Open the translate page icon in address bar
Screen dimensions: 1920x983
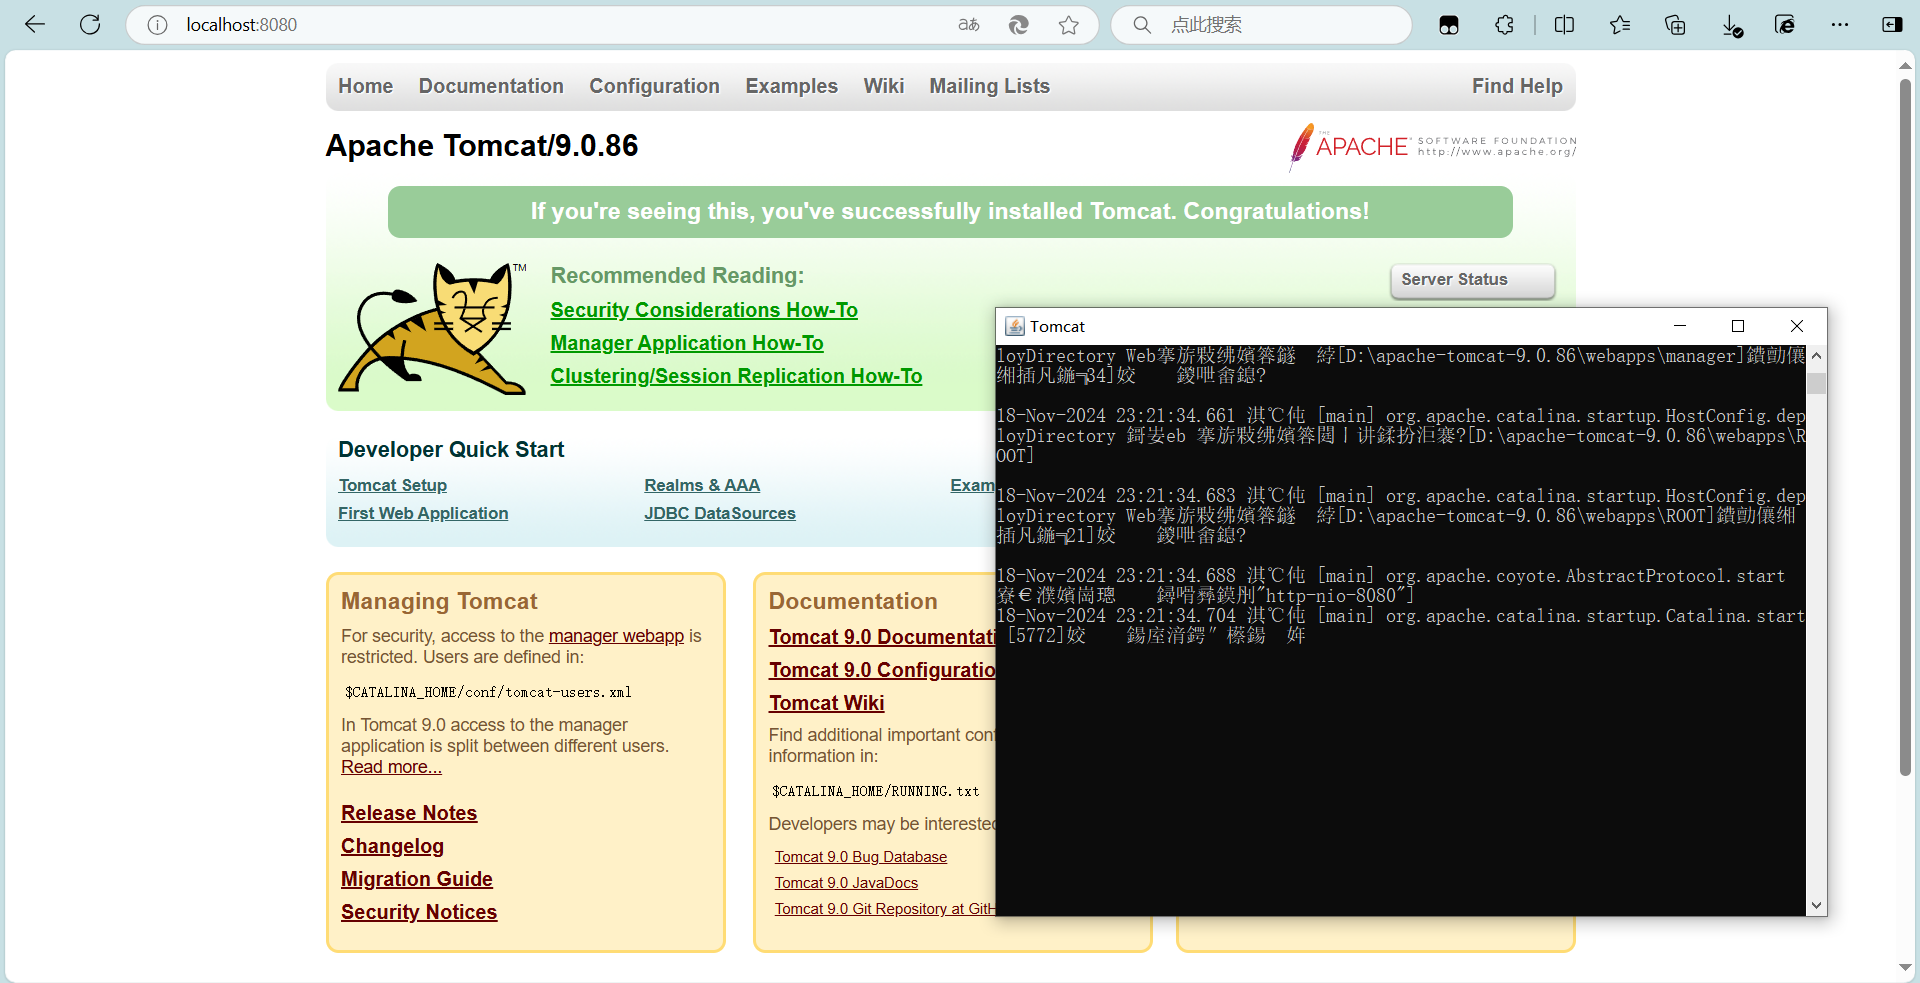(968, 25)
